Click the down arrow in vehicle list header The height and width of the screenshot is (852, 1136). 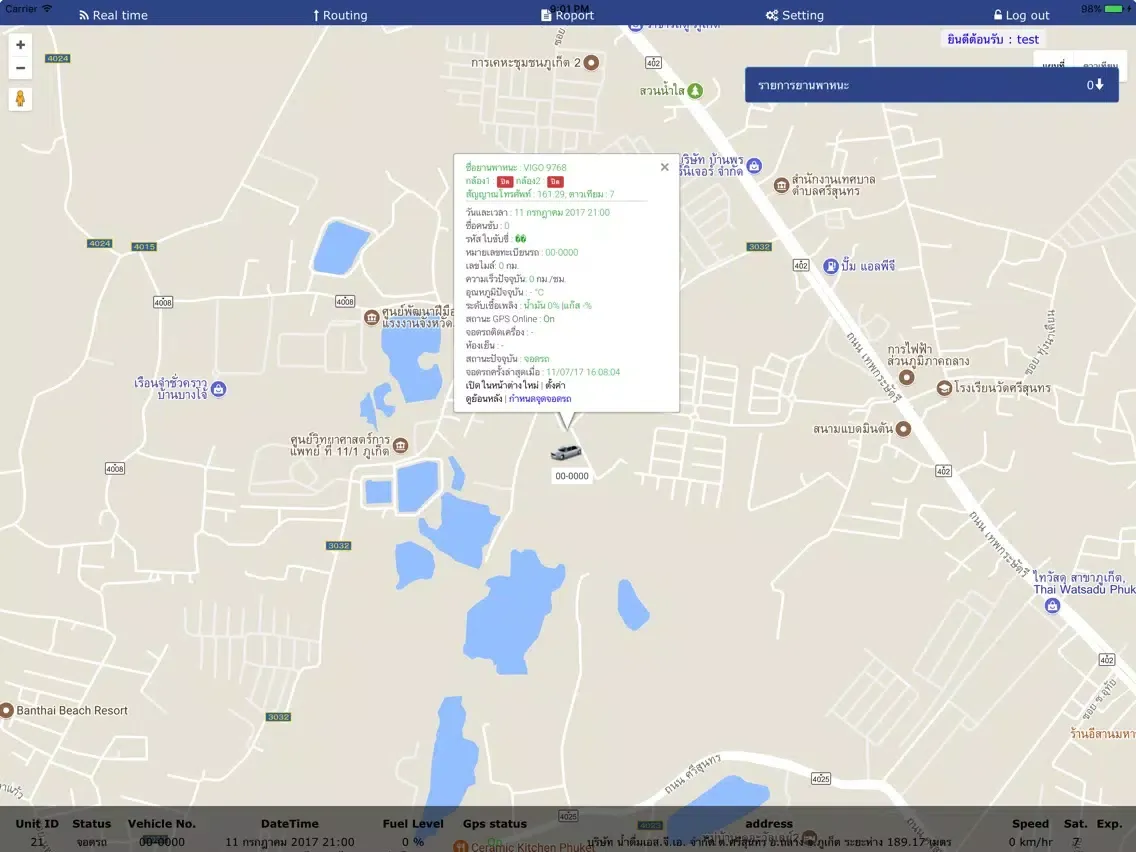pos(1099,85)
